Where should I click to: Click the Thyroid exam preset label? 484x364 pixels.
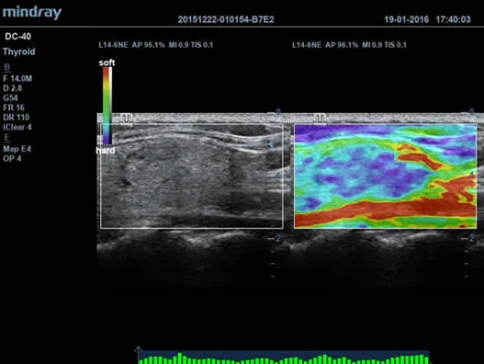click(19, 52)
